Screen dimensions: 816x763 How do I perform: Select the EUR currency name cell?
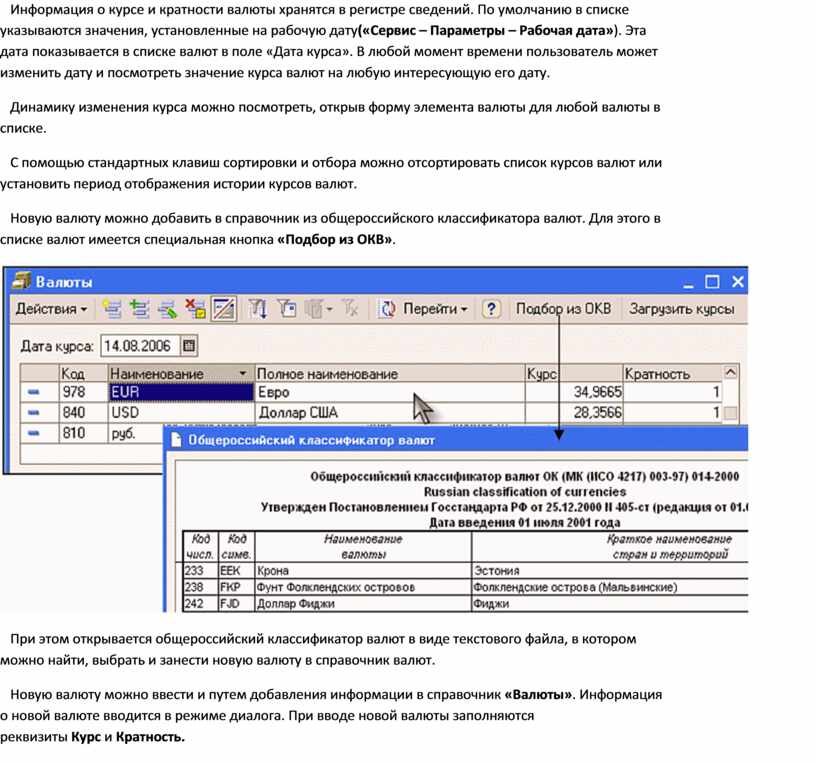coord(181,392)
